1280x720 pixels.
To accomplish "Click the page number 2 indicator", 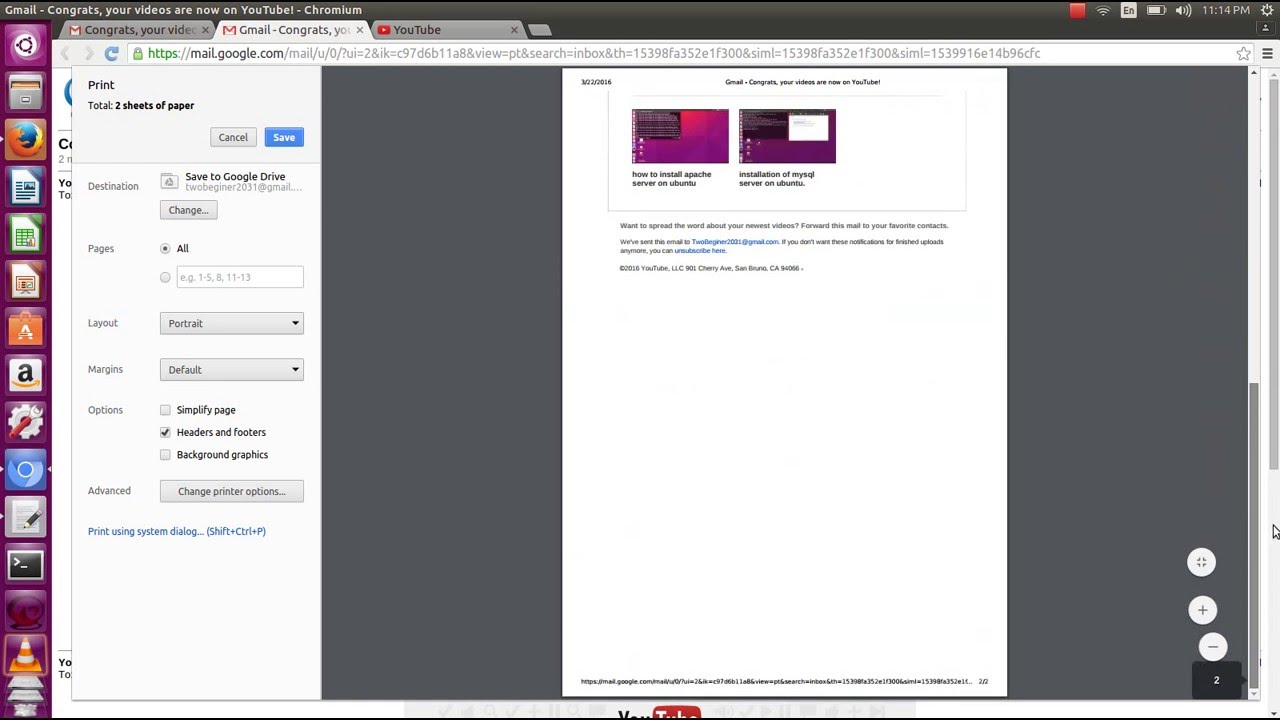I will 1216,680.
